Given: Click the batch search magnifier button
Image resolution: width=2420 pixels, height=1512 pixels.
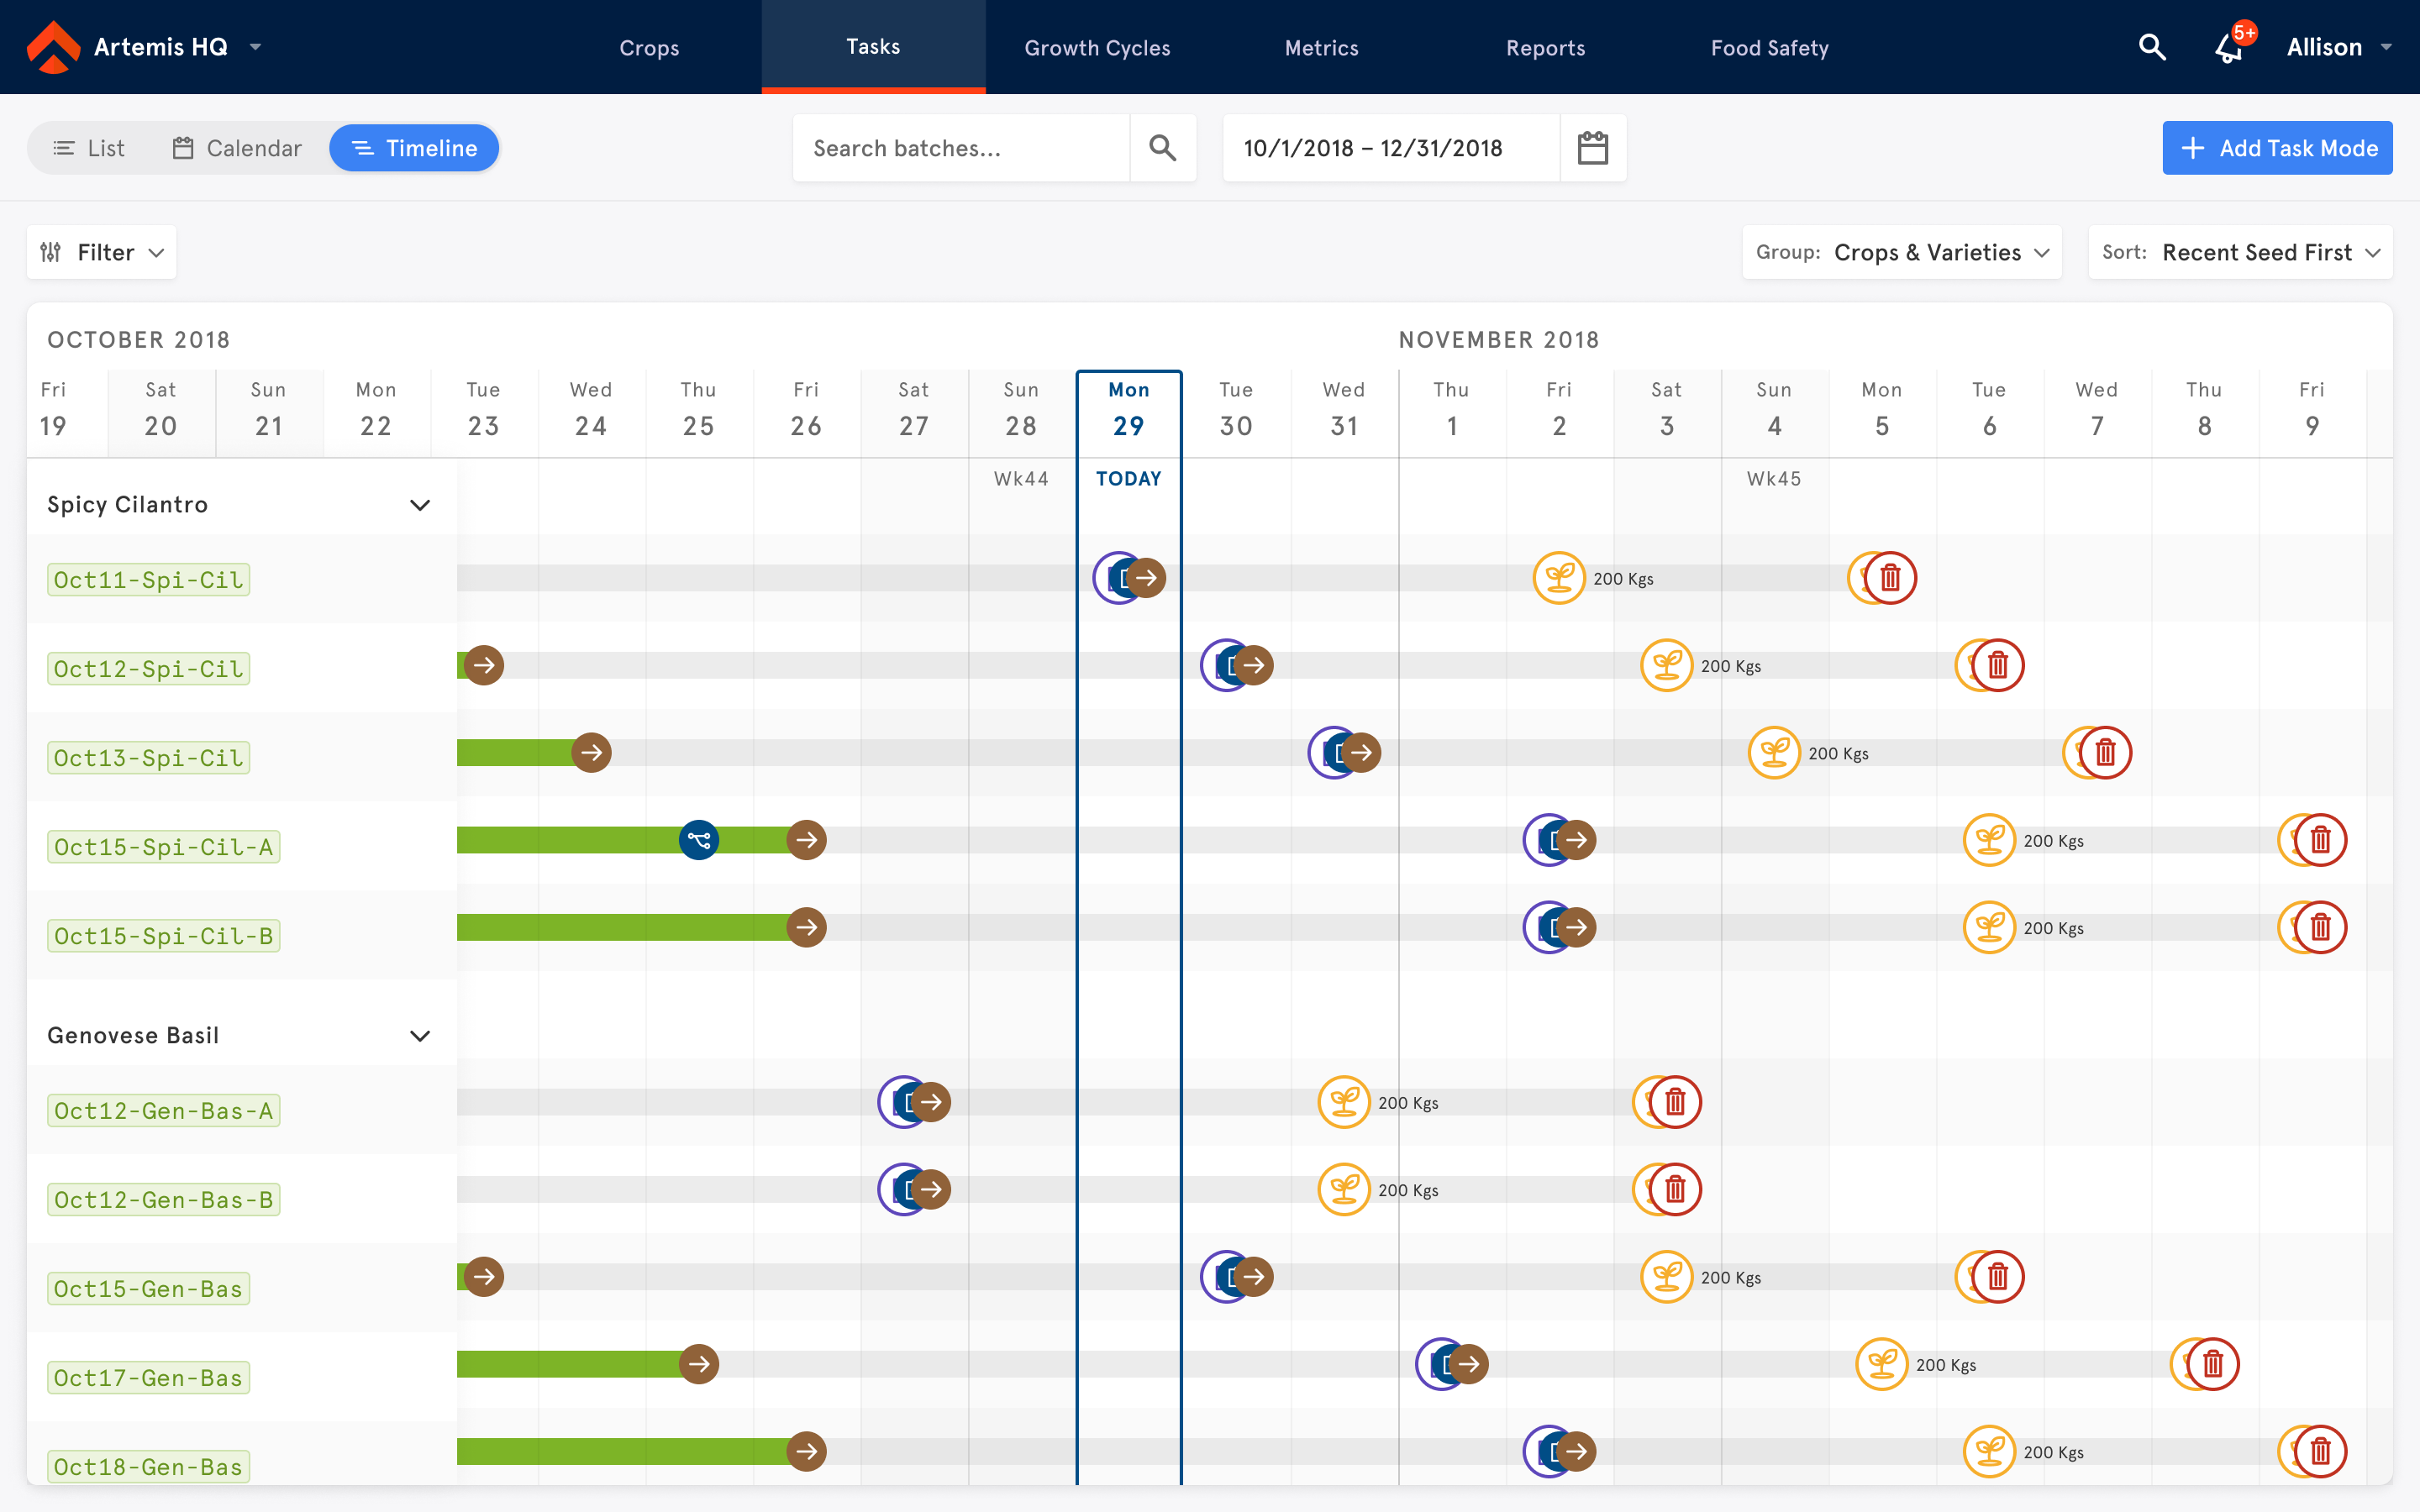Looking at the screenshot, I should click(x=1162, y=148).
